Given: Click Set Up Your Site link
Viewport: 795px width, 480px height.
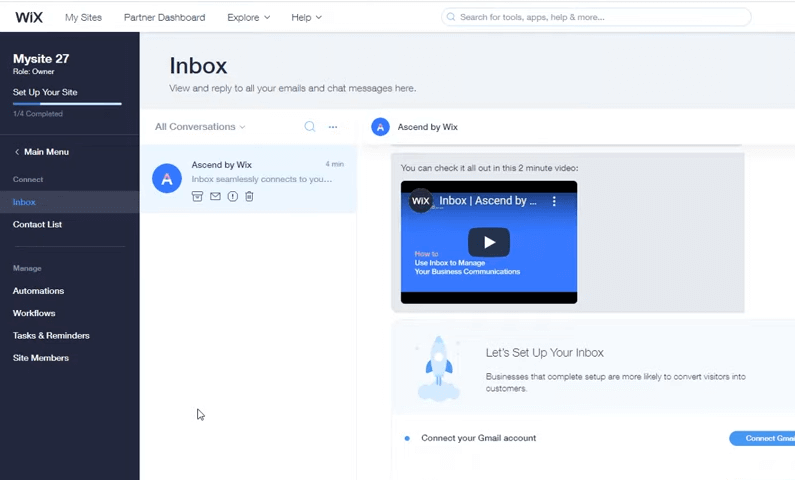Looking at the screenshot, I should [x=45, y=92].
